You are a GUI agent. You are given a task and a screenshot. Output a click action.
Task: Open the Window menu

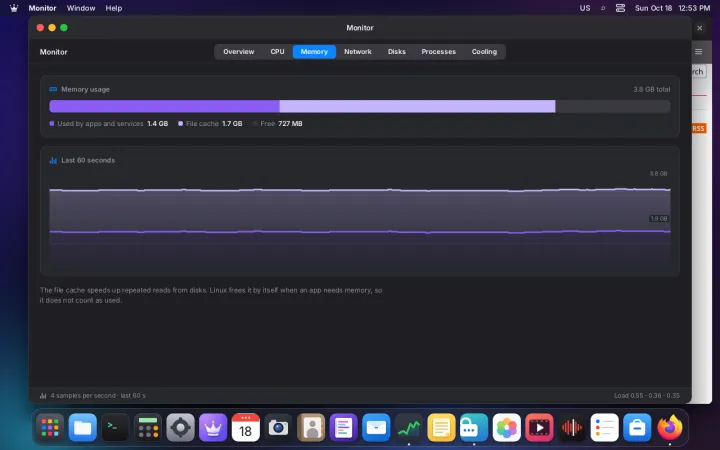(81, 8)
